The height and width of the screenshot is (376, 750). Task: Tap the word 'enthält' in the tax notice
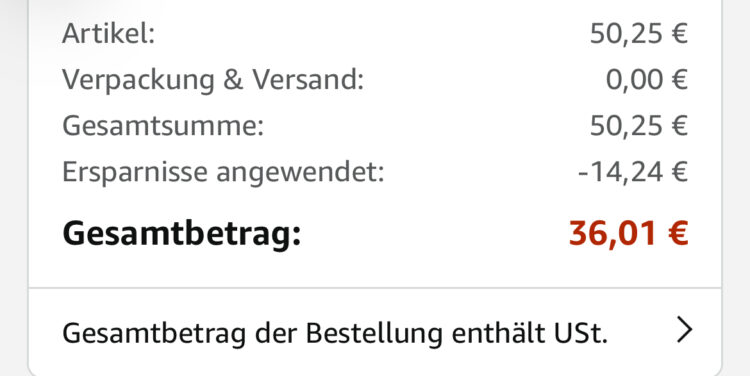coord(496,332)
